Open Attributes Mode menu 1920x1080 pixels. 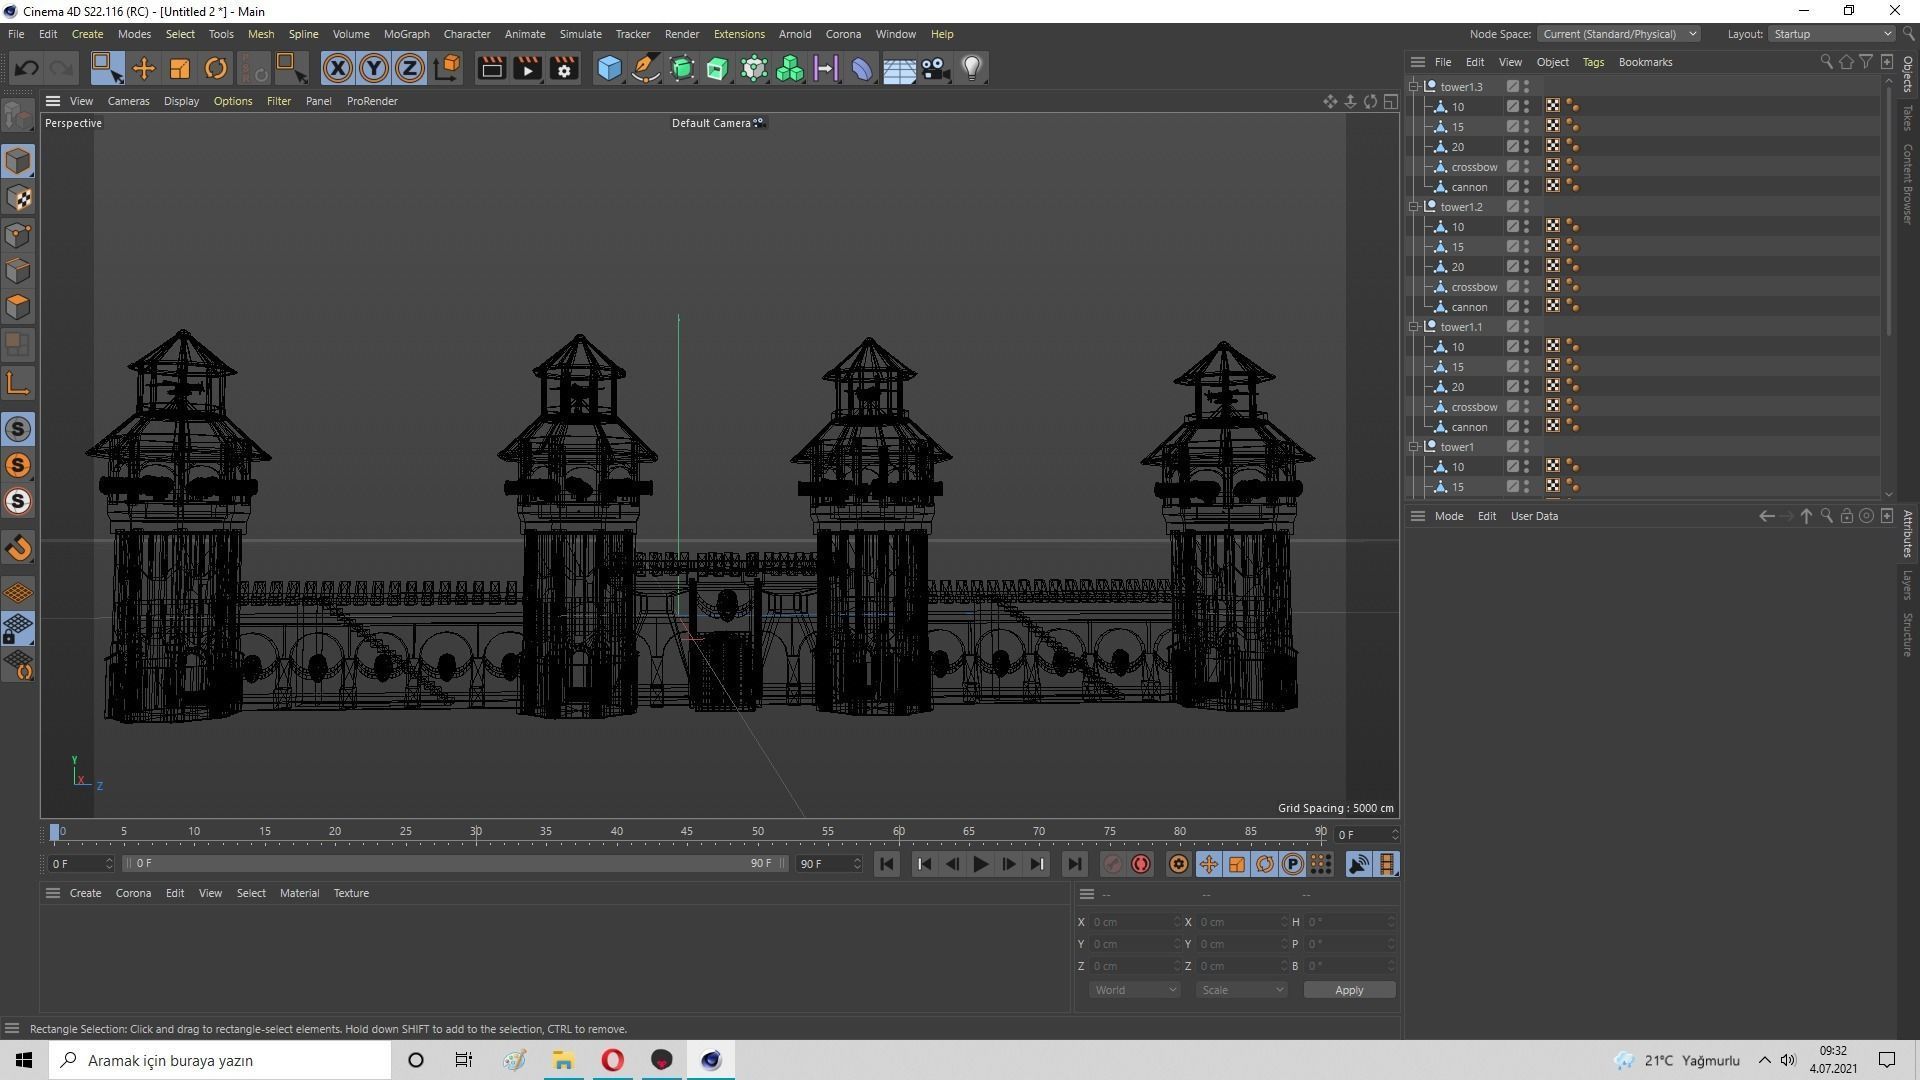point(1448,516)
